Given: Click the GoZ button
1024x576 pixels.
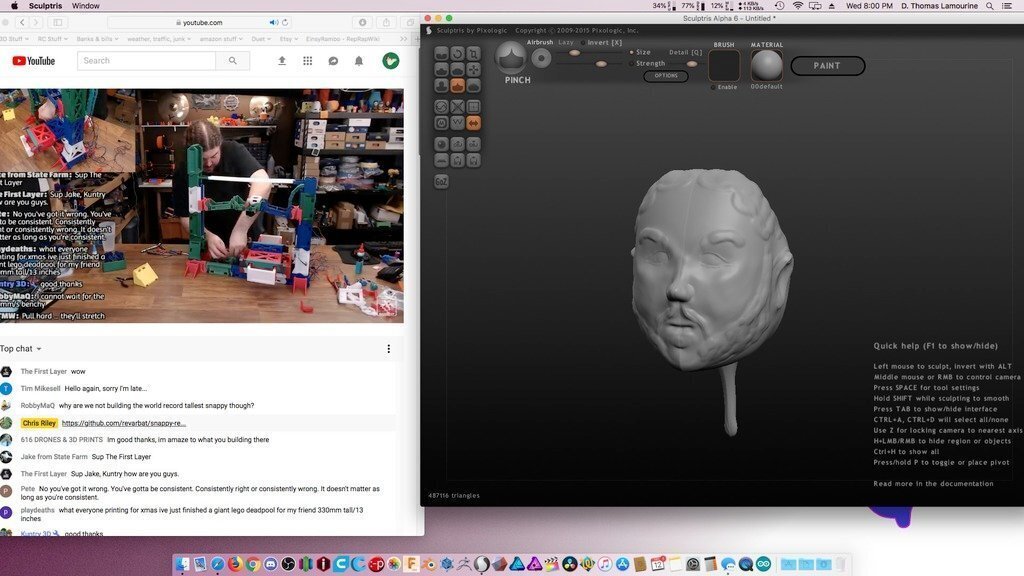Looking at the screenshot, I should pos(441,181).
